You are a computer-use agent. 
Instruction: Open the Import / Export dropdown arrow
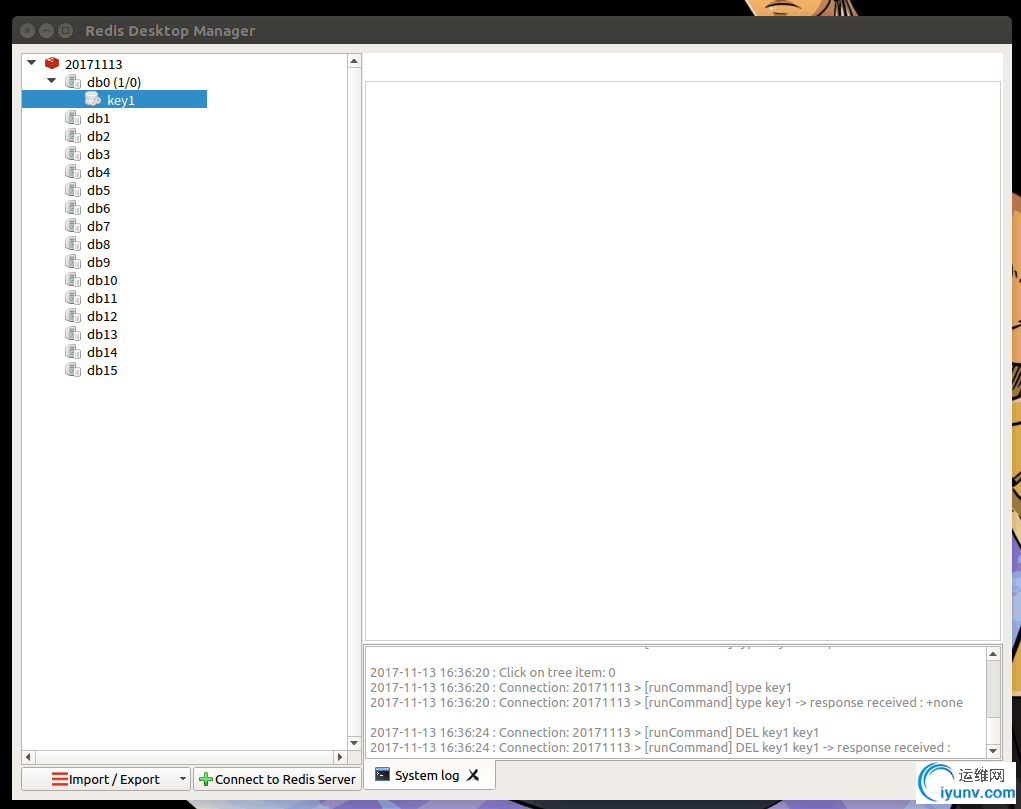pos(183,778)
